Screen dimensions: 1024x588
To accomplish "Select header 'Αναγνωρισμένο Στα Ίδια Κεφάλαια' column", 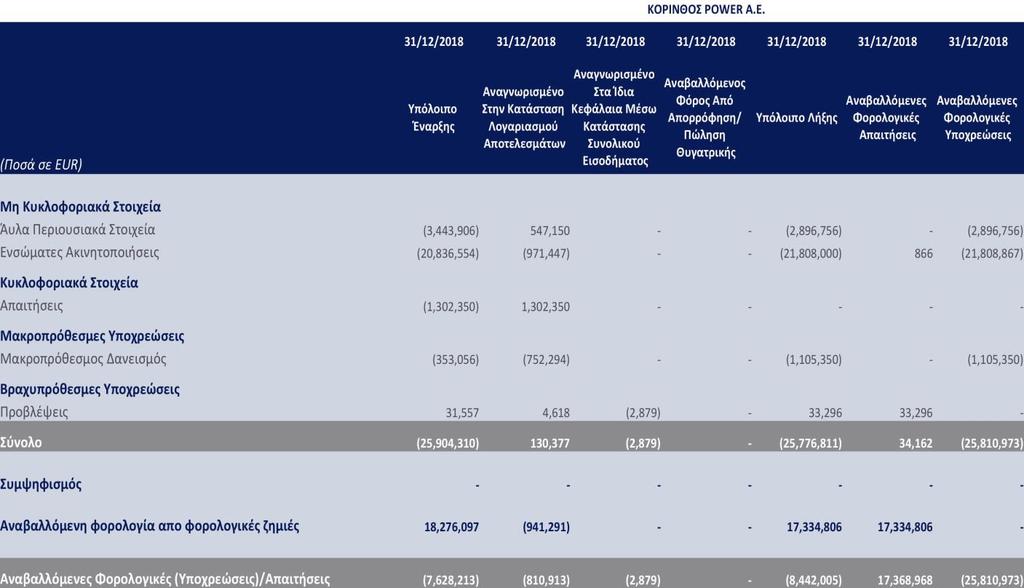I will point(614,118).
